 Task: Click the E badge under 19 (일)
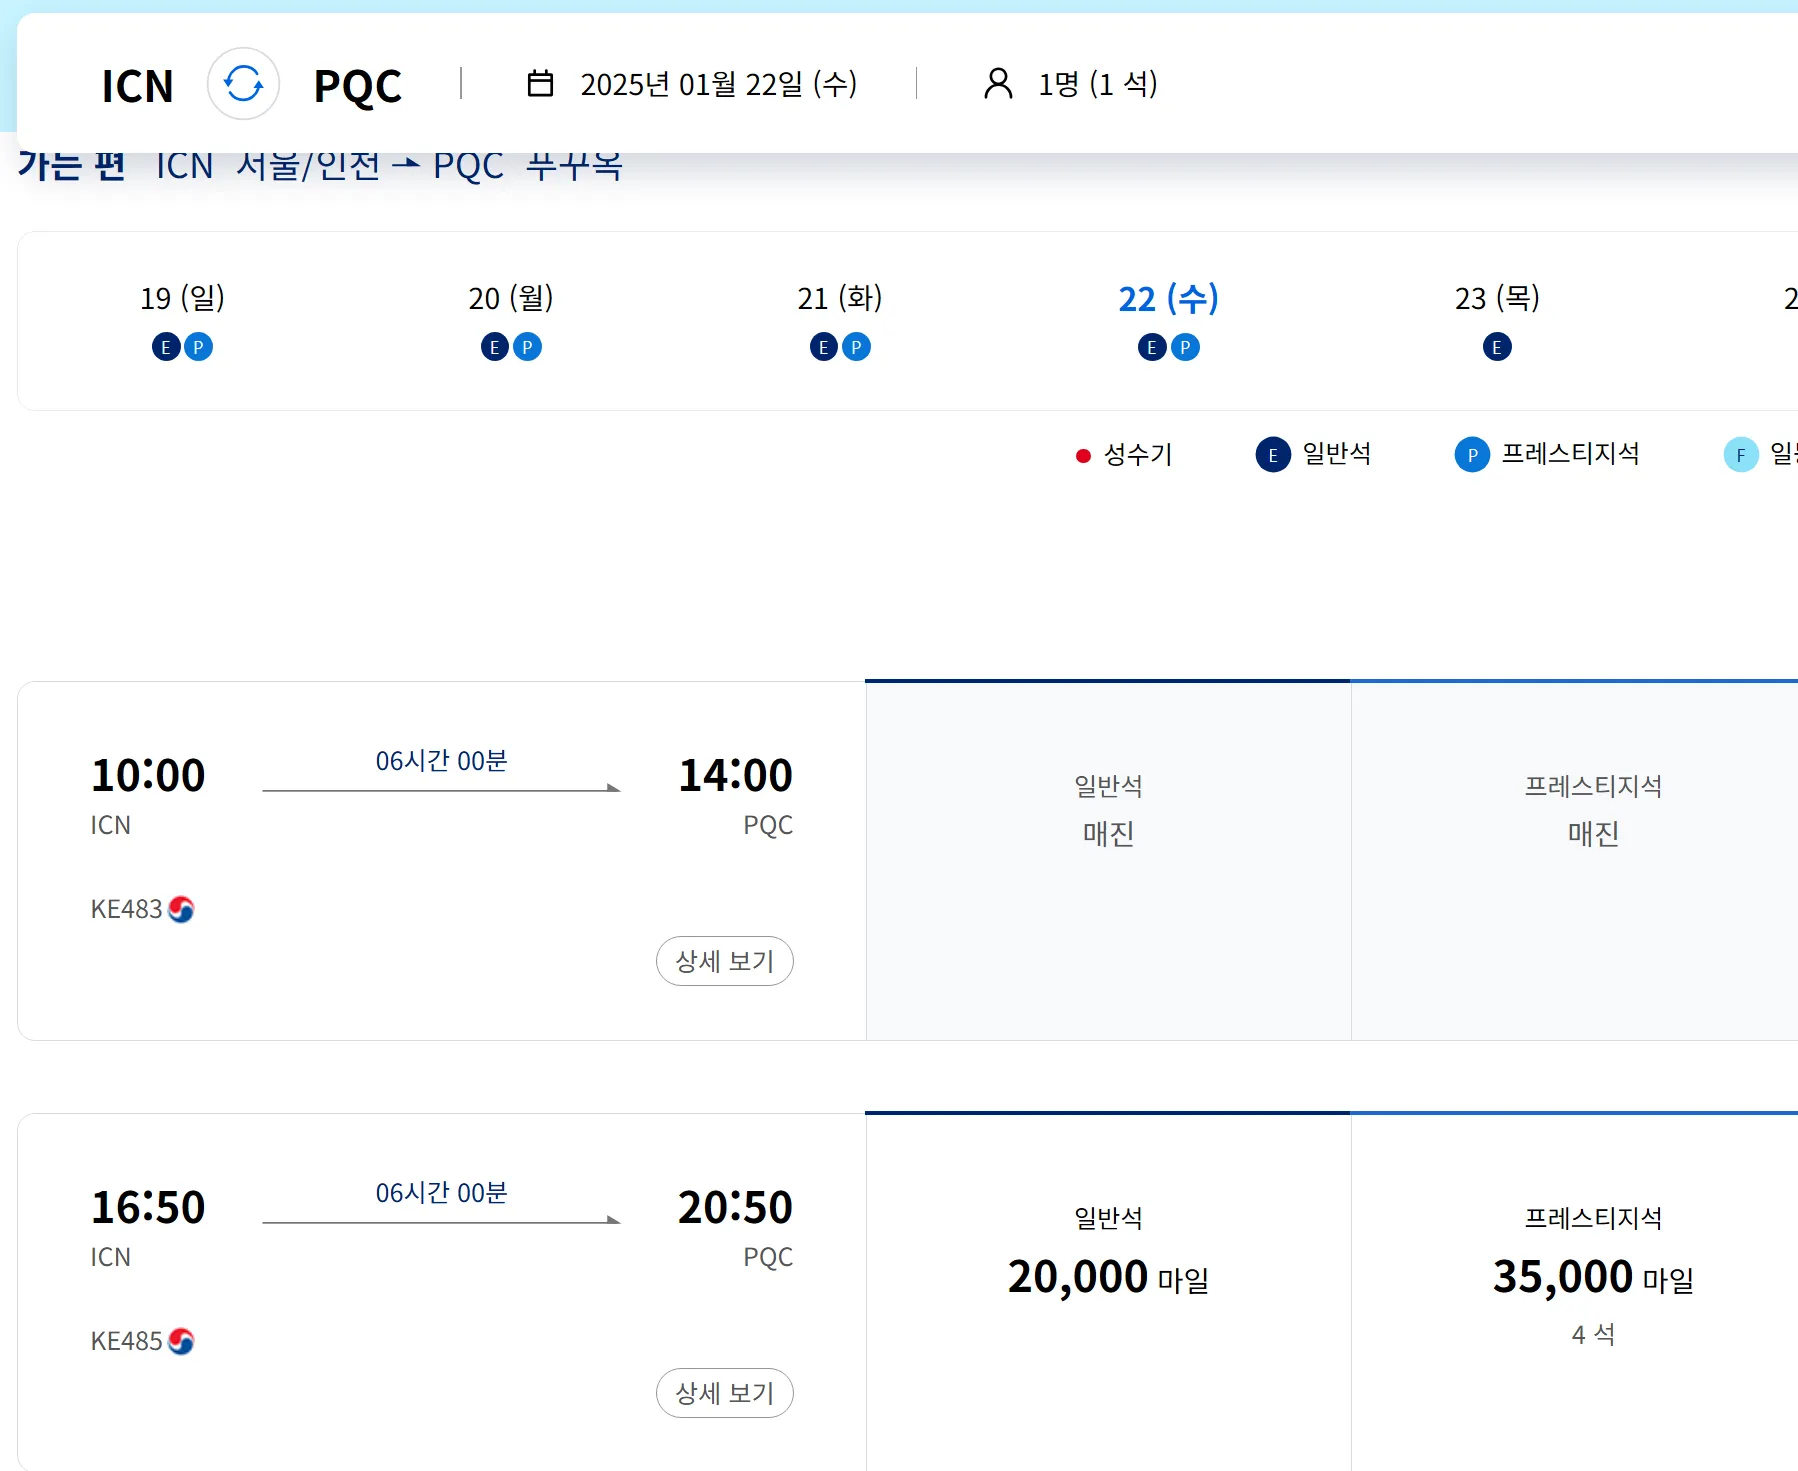coord(166,347)
